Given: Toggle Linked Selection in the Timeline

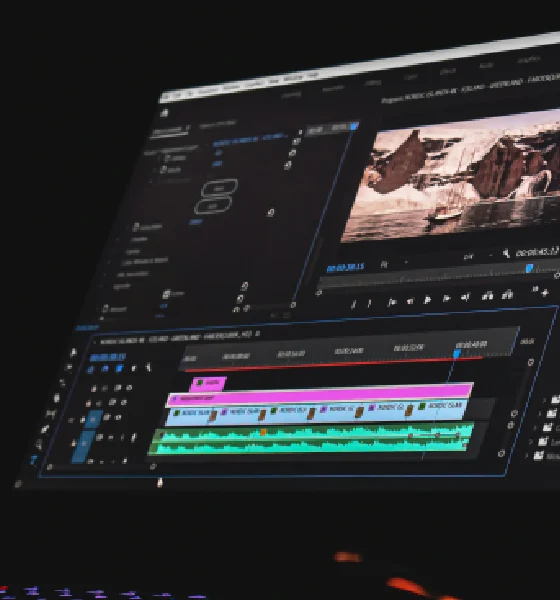Looking at the screenshot, I should click(x=119, y=368).
